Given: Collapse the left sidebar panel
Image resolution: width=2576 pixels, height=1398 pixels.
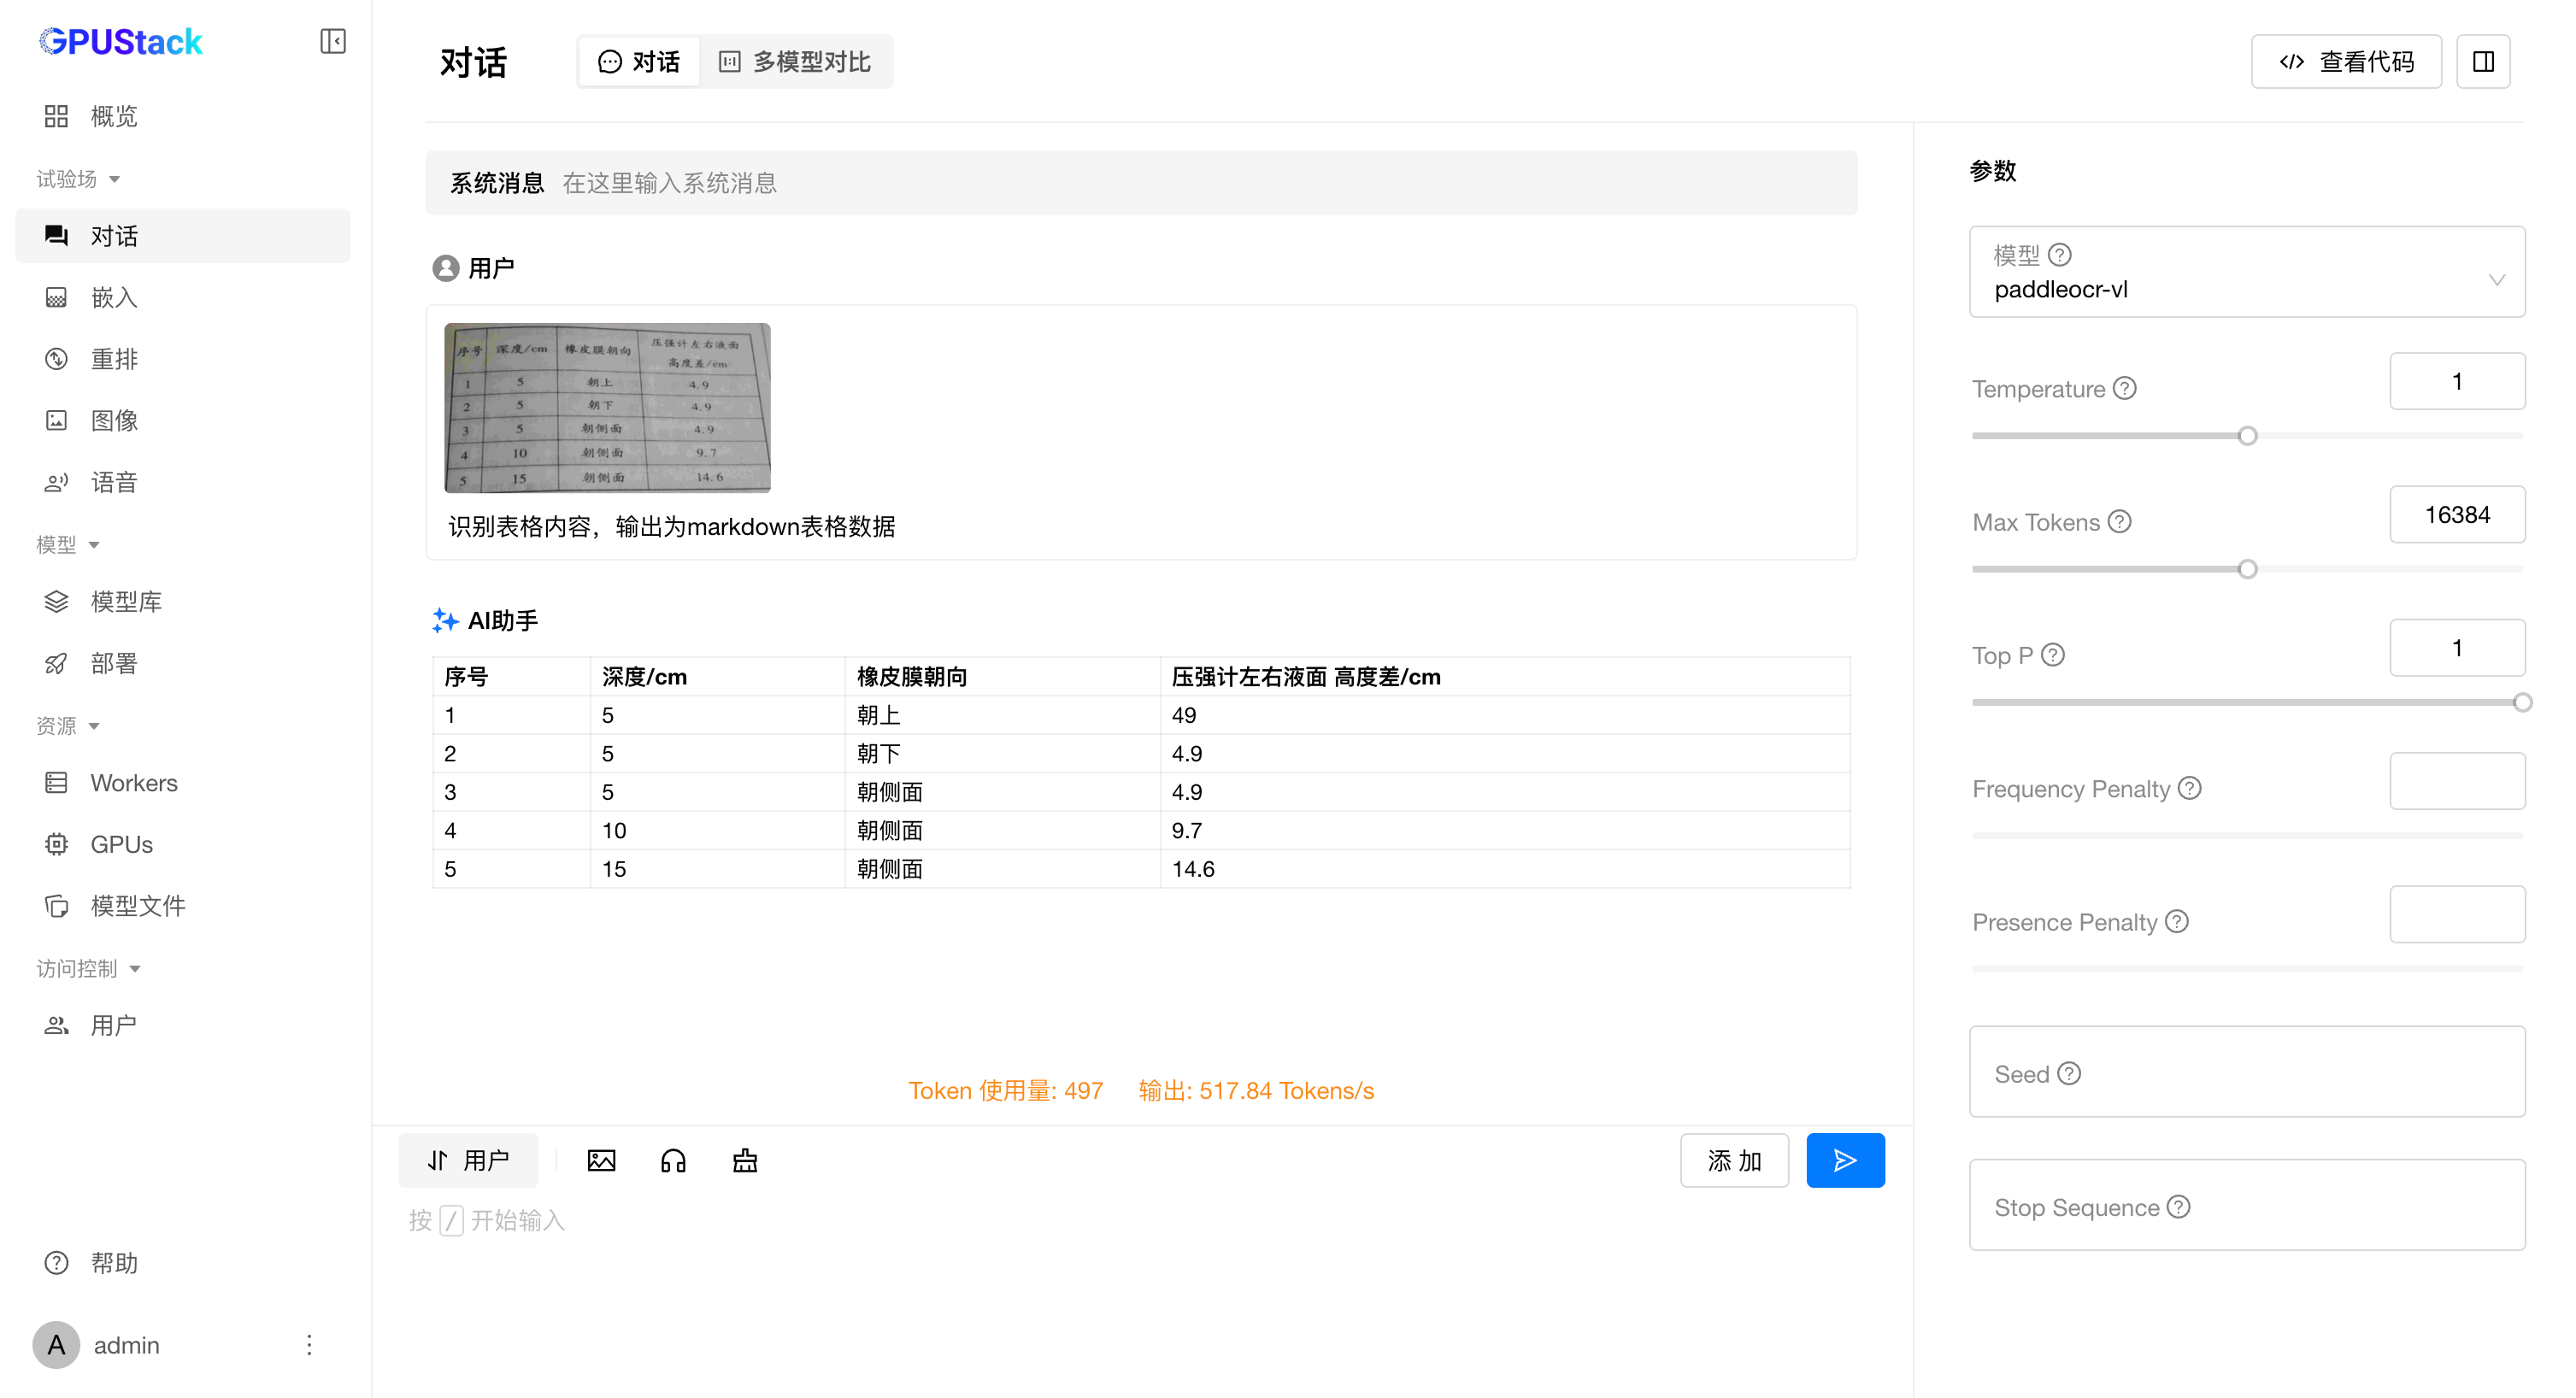Looking at the screenshot, I should pos(332,41).
